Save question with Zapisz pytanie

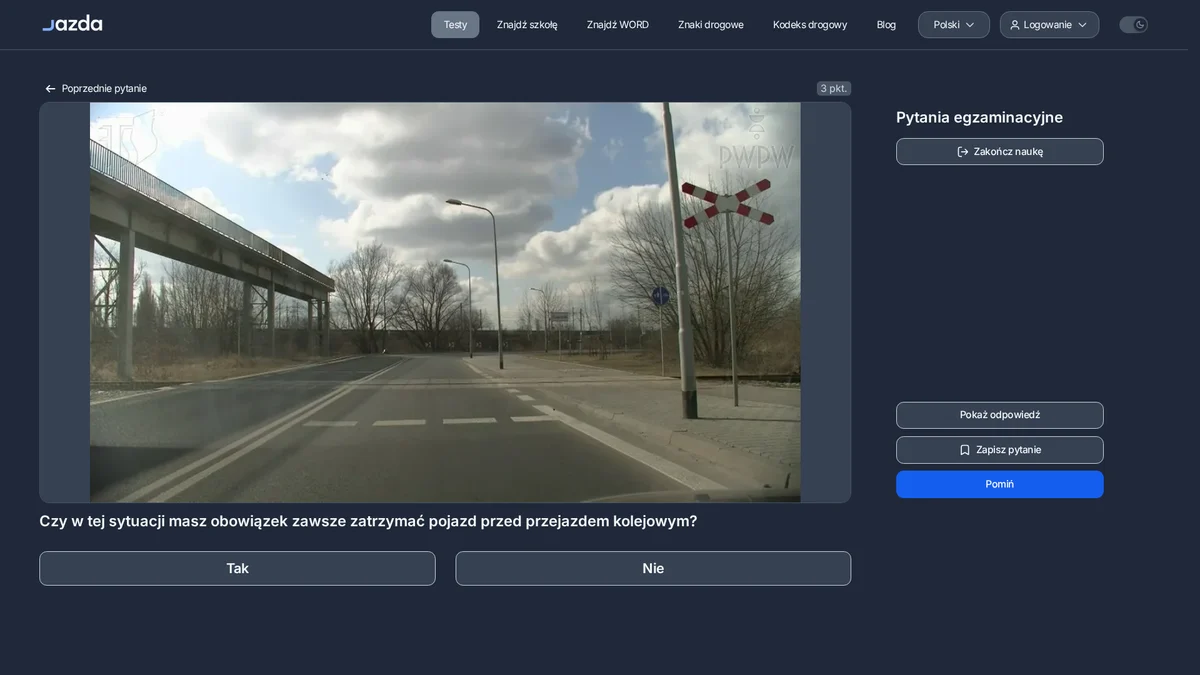coord(1000,450)
